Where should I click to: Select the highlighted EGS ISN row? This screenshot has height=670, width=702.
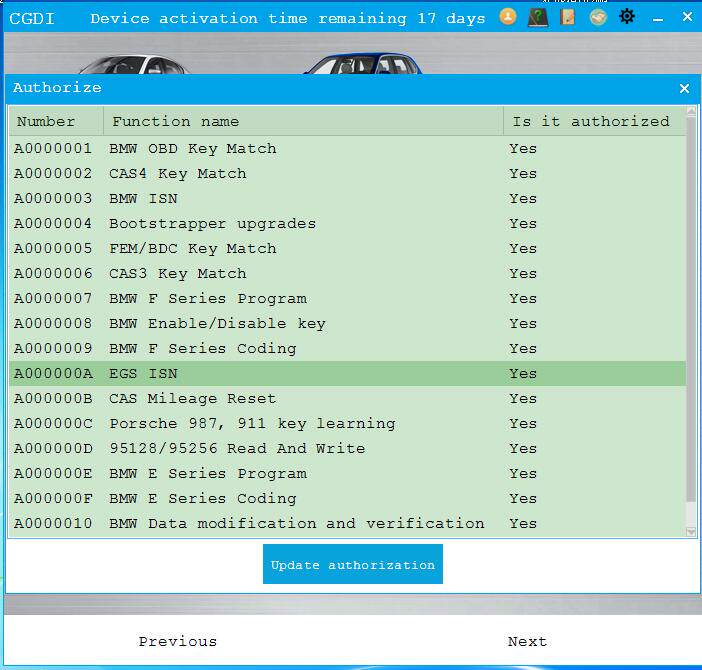pos(347,374)
